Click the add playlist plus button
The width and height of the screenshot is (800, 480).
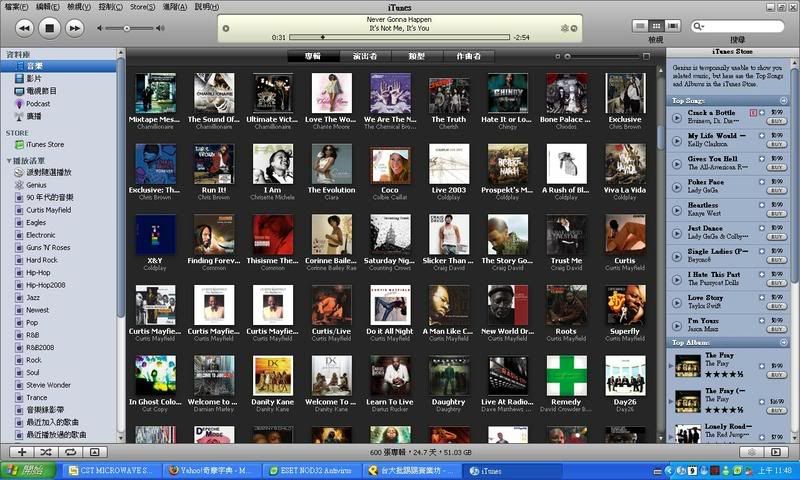pos(22,453)
